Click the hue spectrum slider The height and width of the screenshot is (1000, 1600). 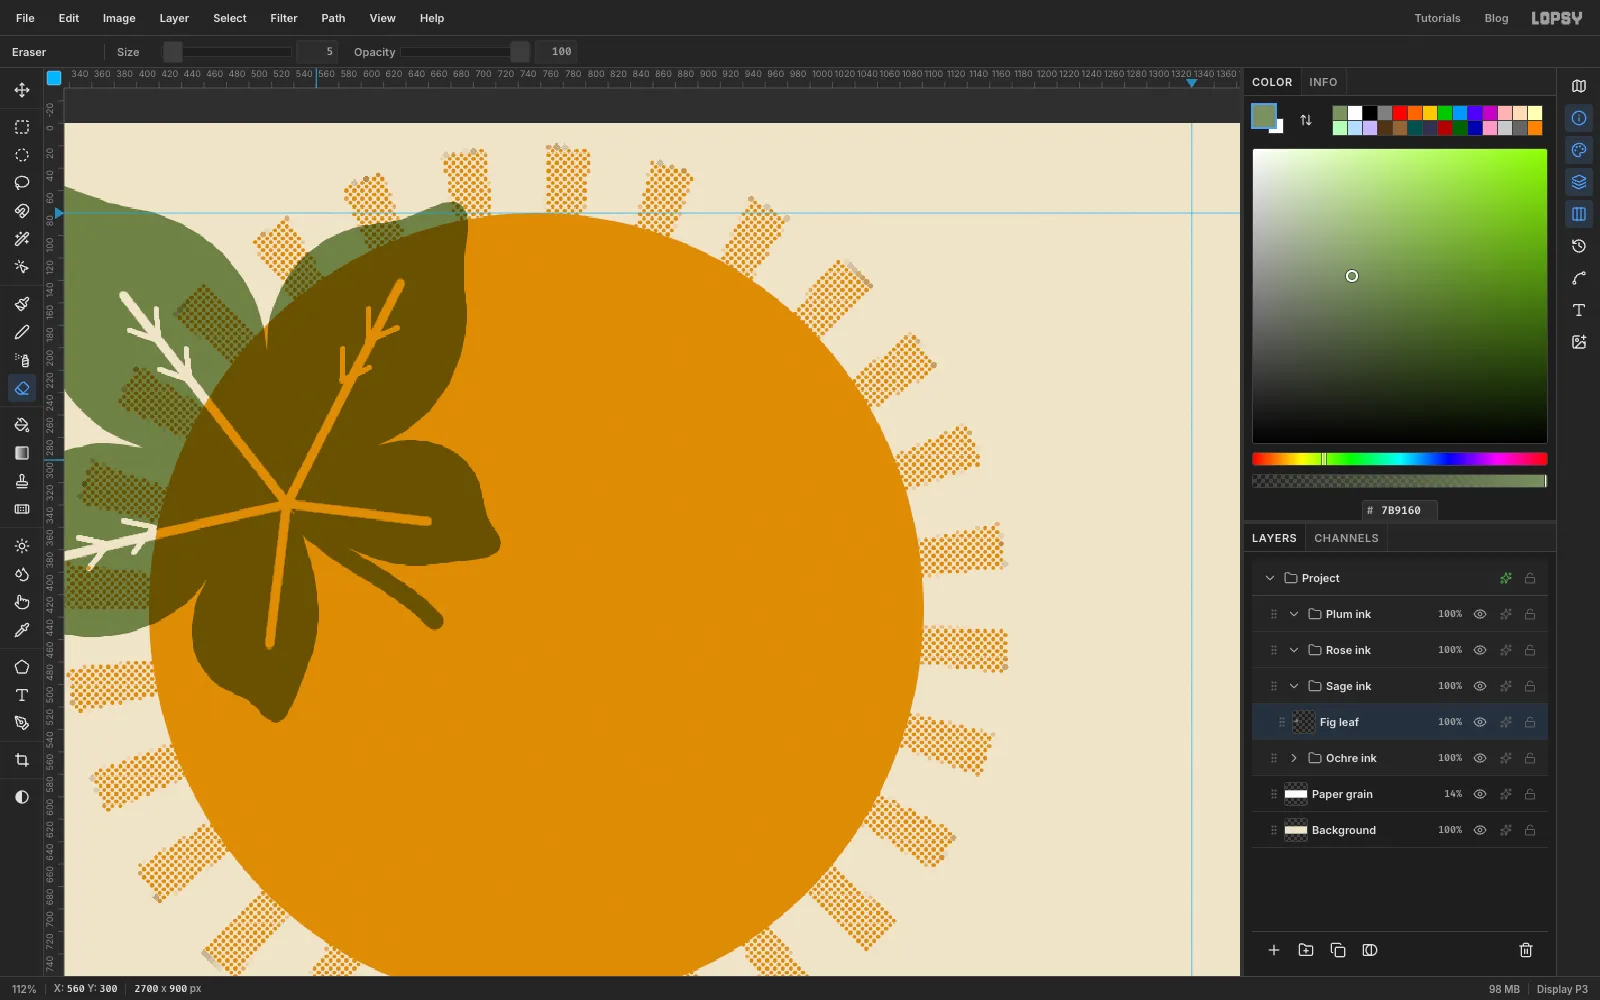coord(1400,459)
